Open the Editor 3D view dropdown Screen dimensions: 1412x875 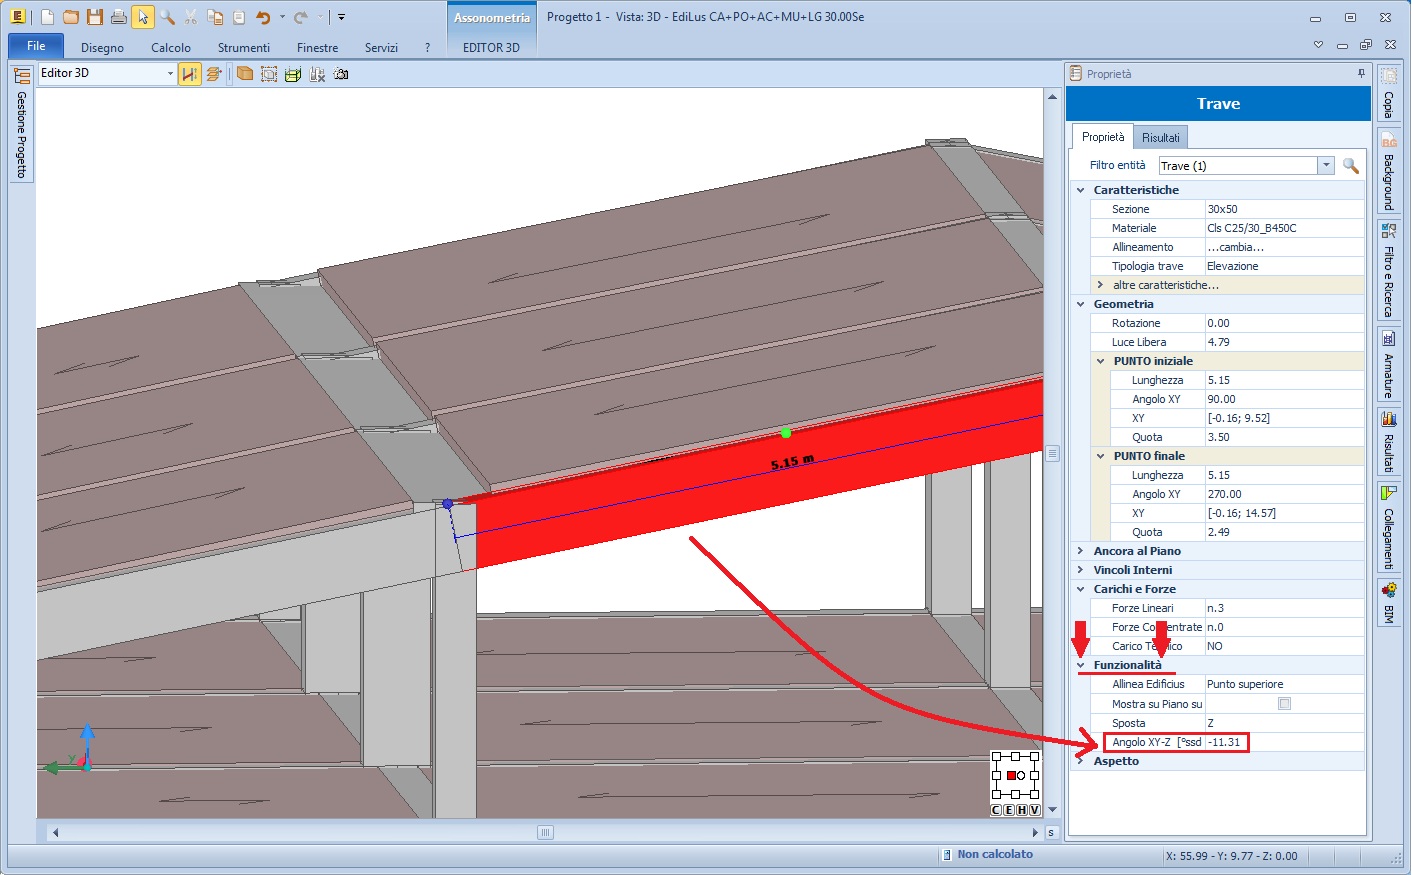(170, 74)
